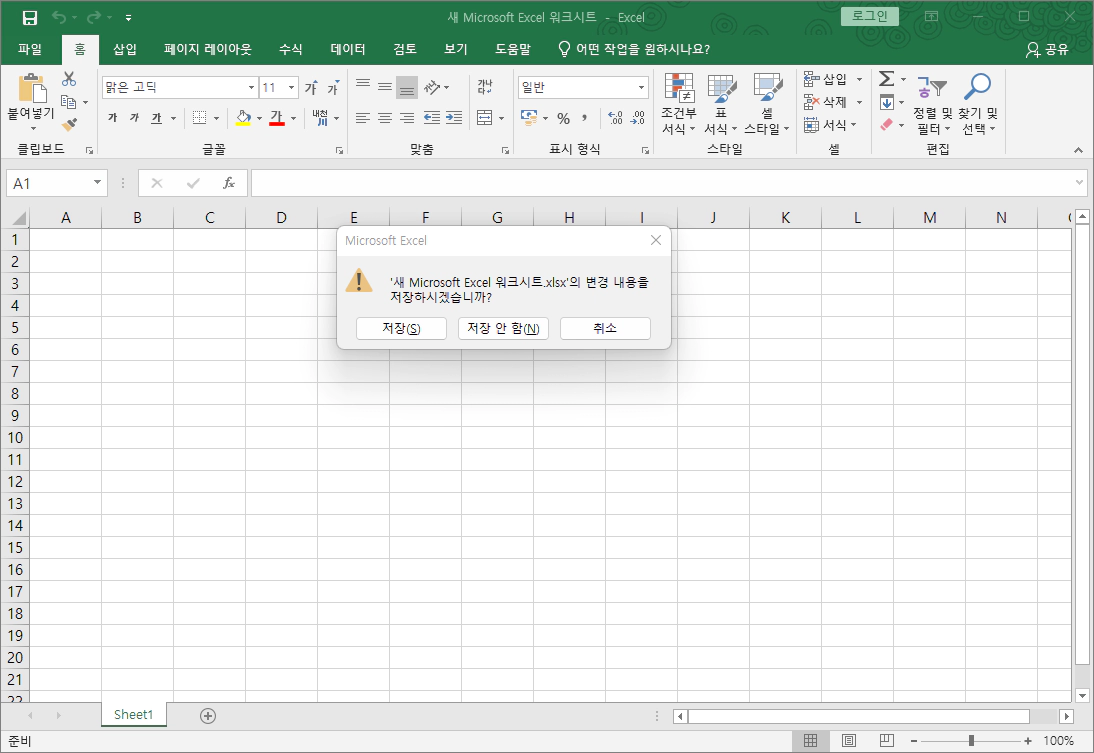
Task: Switch to the 페이지 레이아웃 tab
Action: pyautogui.click(x=207, y=49)
